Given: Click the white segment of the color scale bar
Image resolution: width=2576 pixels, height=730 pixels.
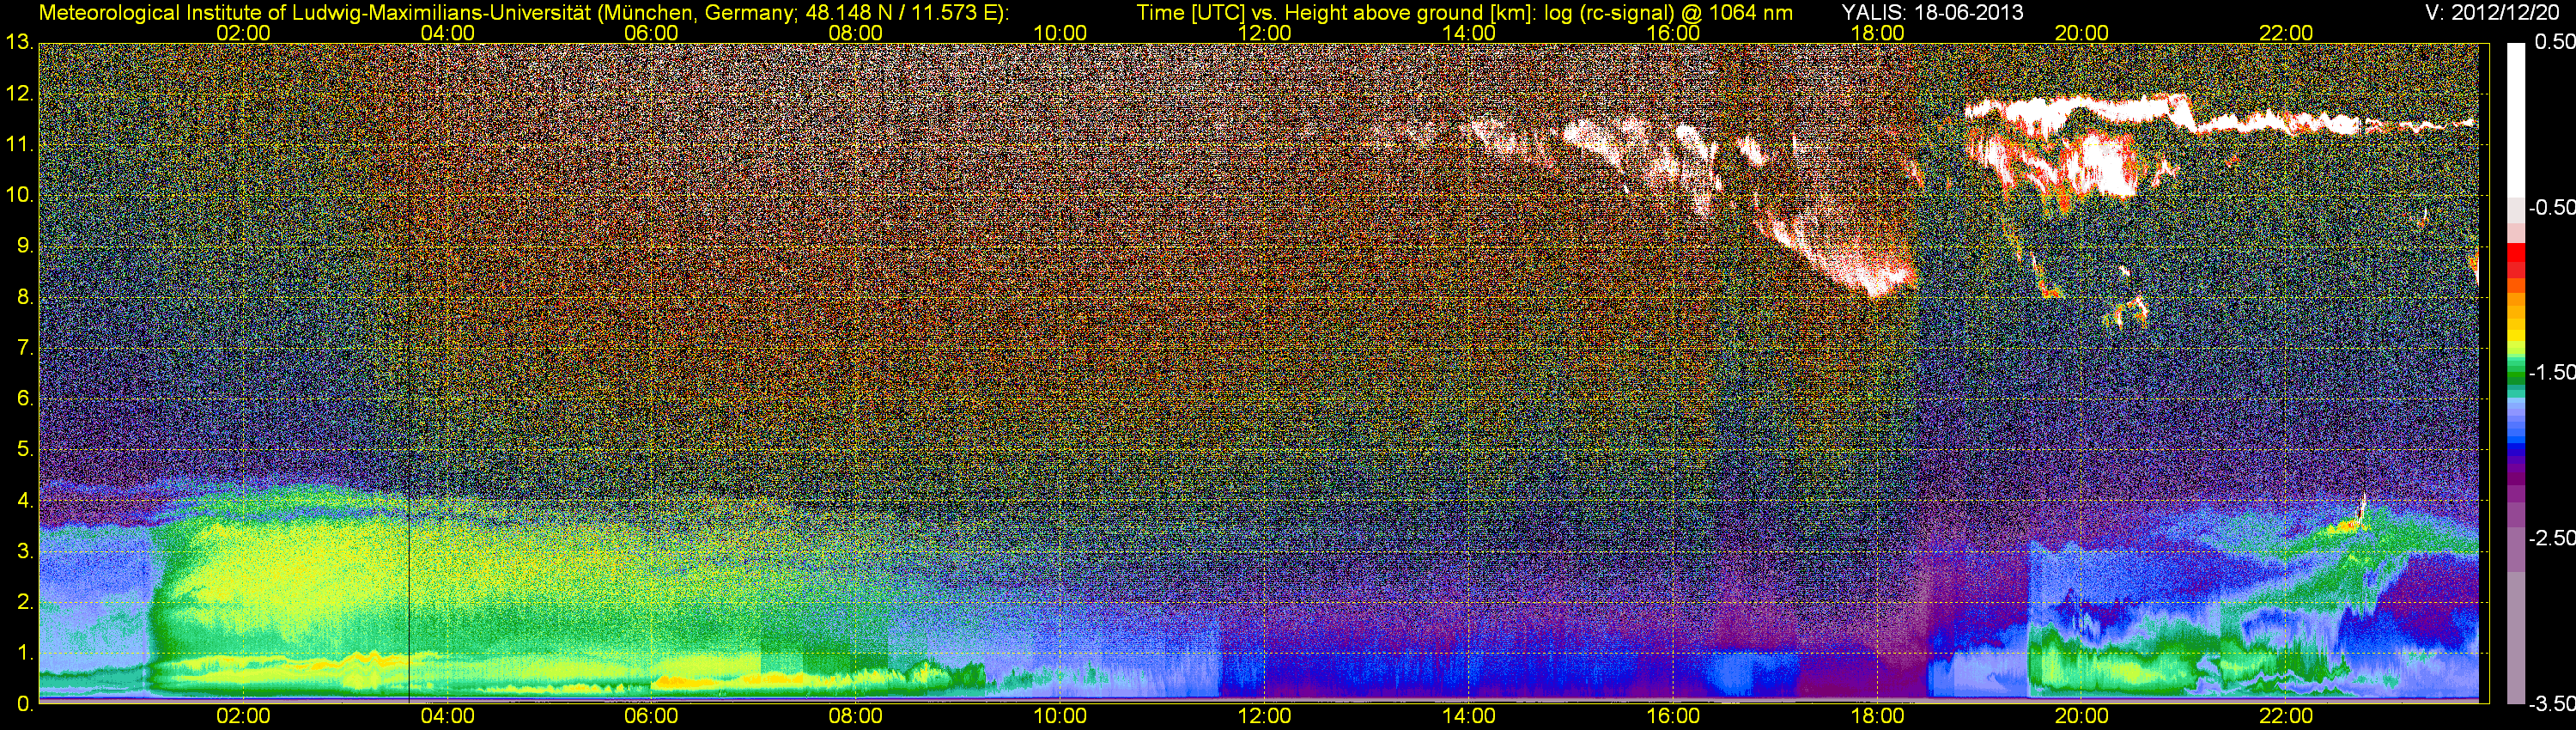Looking at the screenshot, I should click(x=2516, y=120).
